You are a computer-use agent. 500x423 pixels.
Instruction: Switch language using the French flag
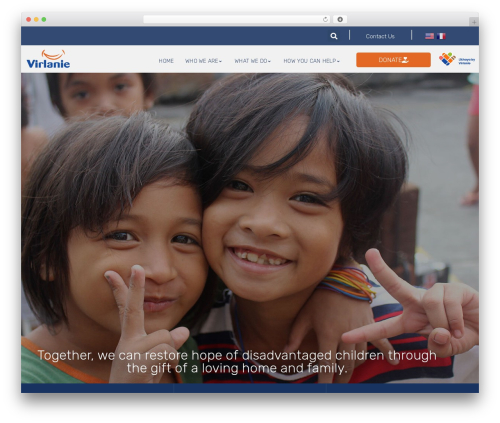tap(441, 36)
